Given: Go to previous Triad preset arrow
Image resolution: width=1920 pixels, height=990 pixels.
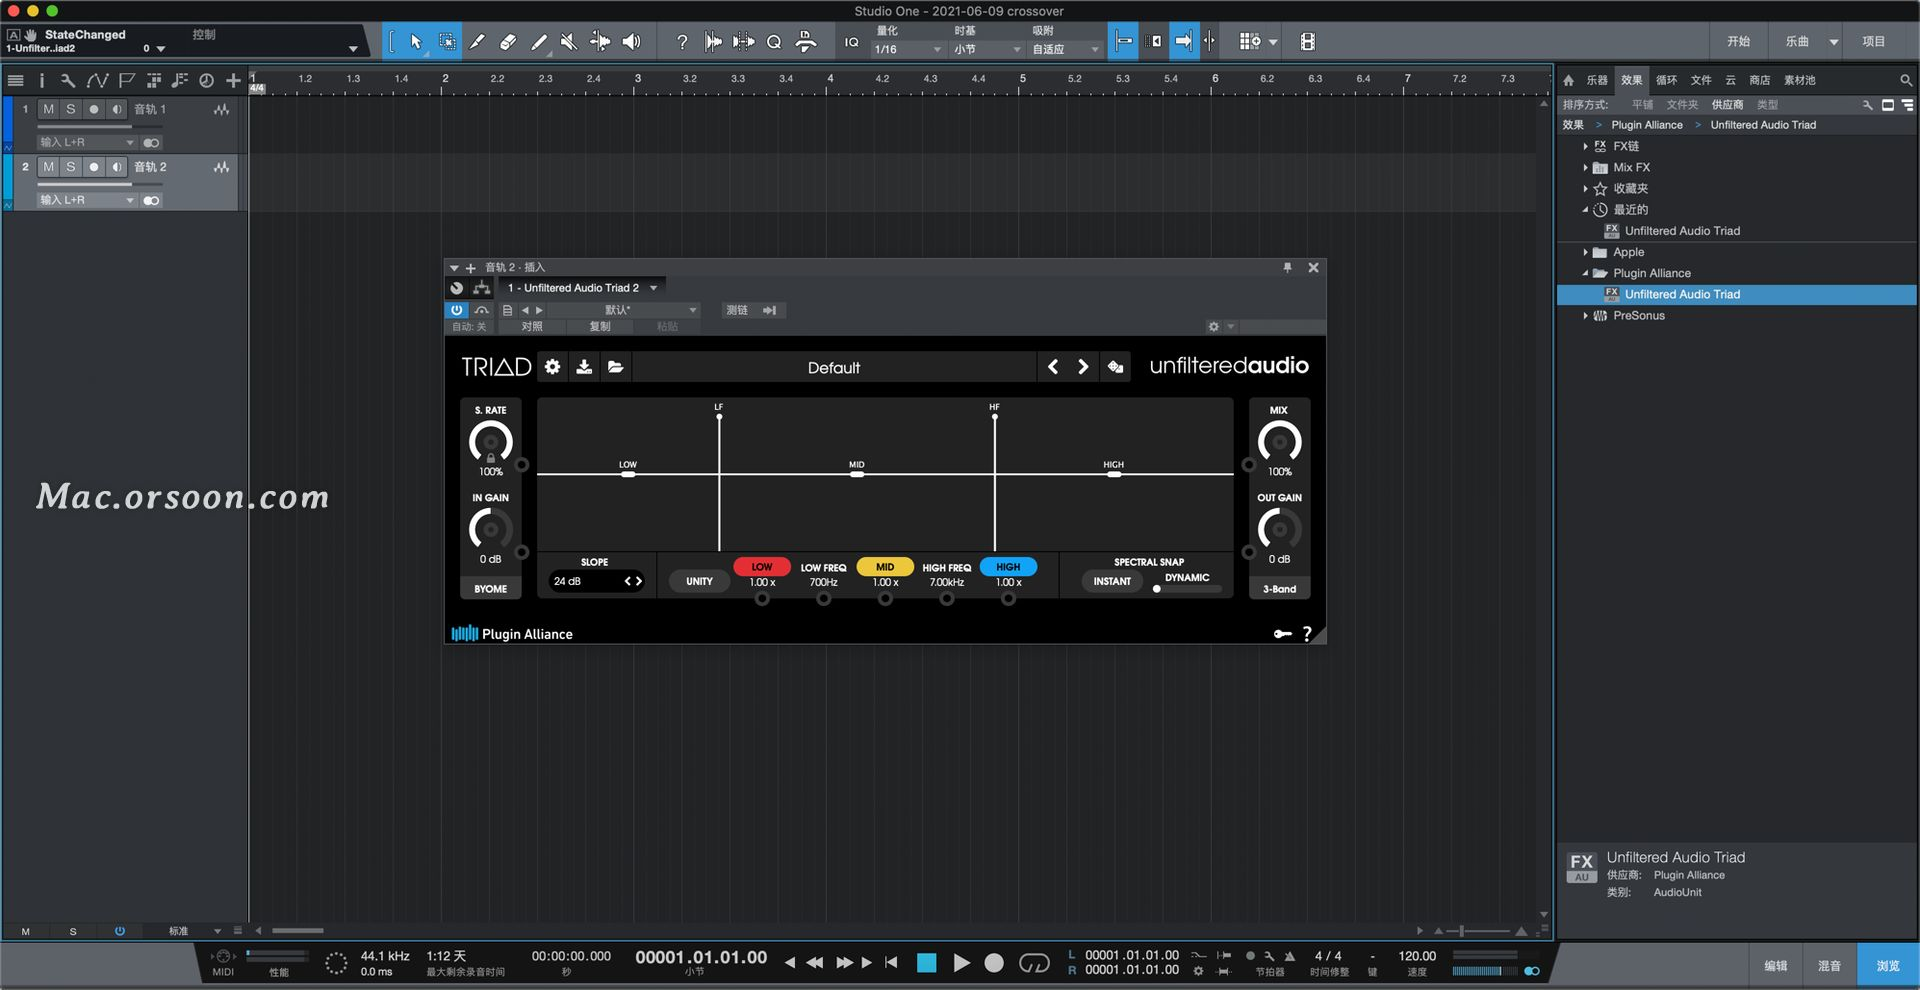Looking at the screenshot, I should coord(1053,367).
